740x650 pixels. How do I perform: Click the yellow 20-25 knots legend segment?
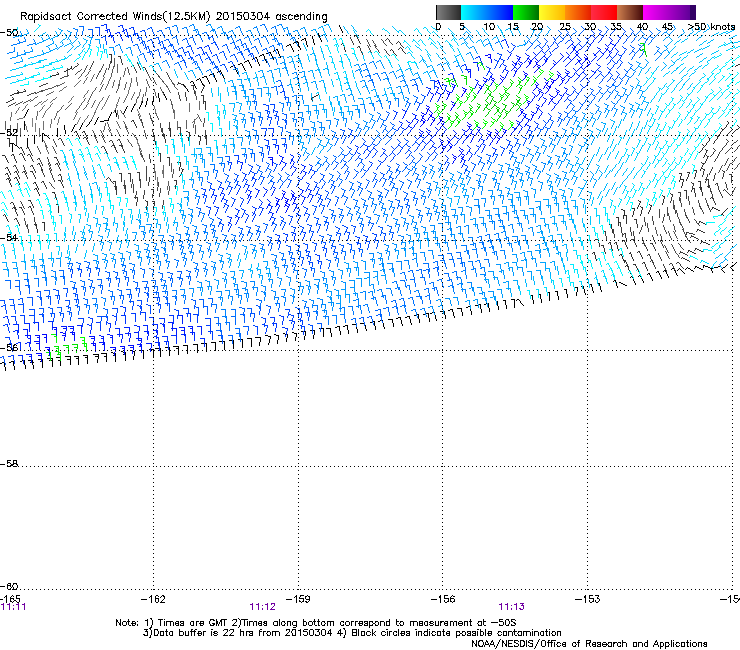coord(552,12)
